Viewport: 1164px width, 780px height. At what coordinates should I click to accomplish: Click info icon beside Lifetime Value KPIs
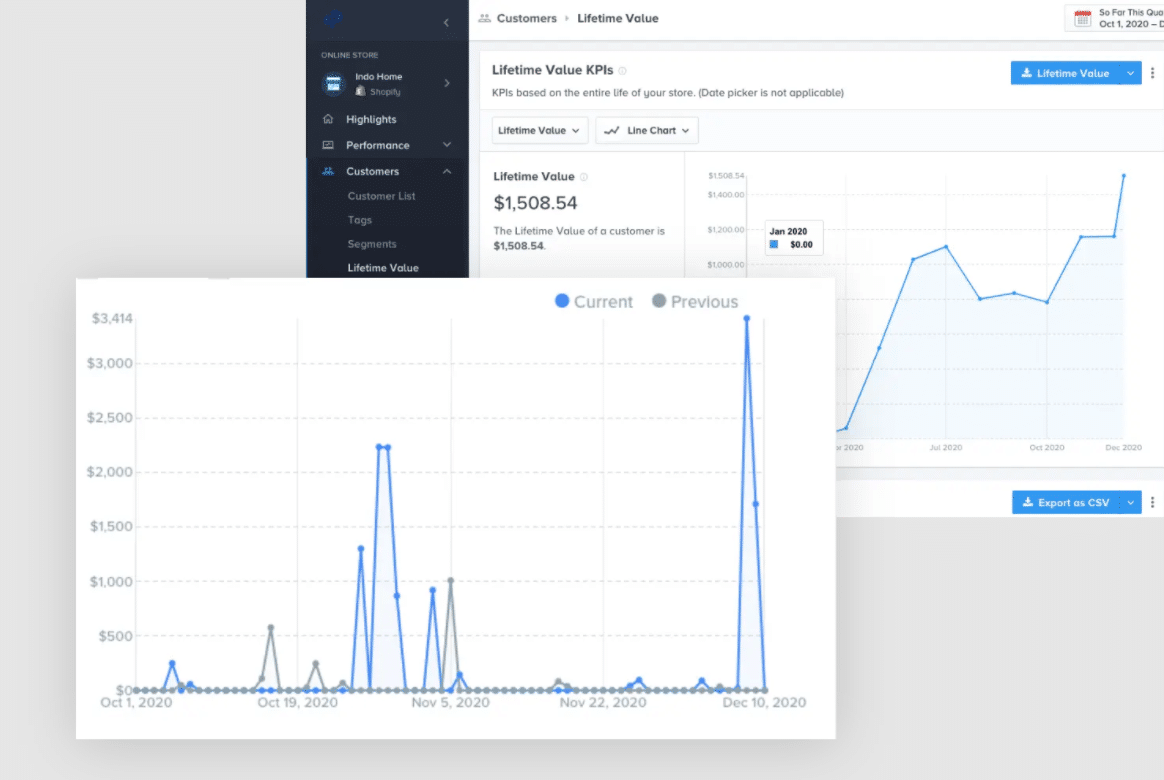pos(622,71)
